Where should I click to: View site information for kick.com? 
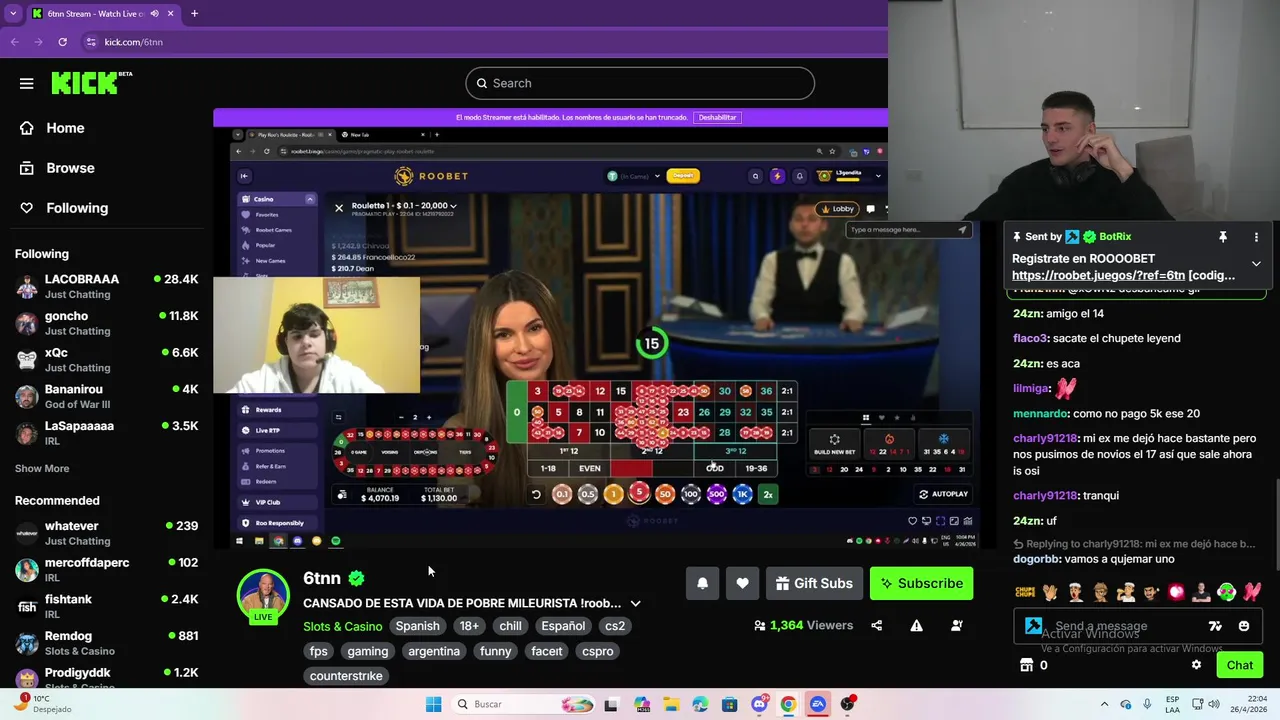click(91, 42)
